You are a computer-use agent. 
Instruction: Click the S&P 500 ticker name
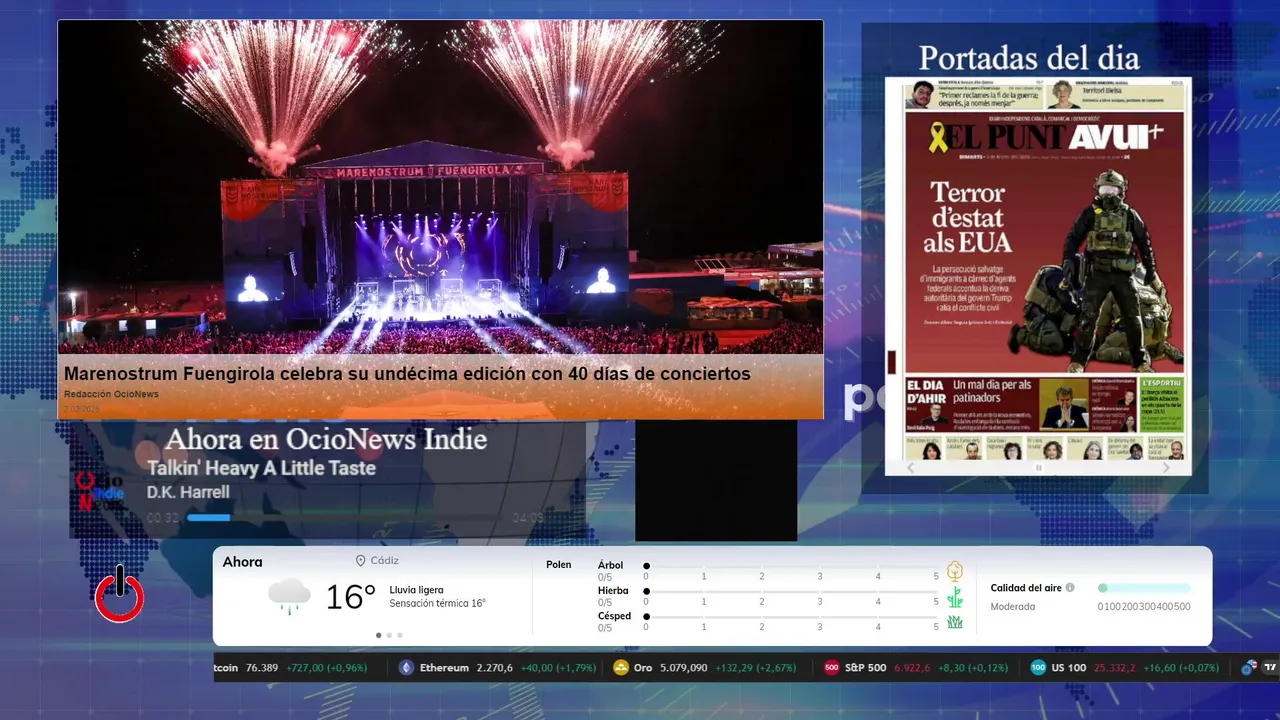click(865, 668)
